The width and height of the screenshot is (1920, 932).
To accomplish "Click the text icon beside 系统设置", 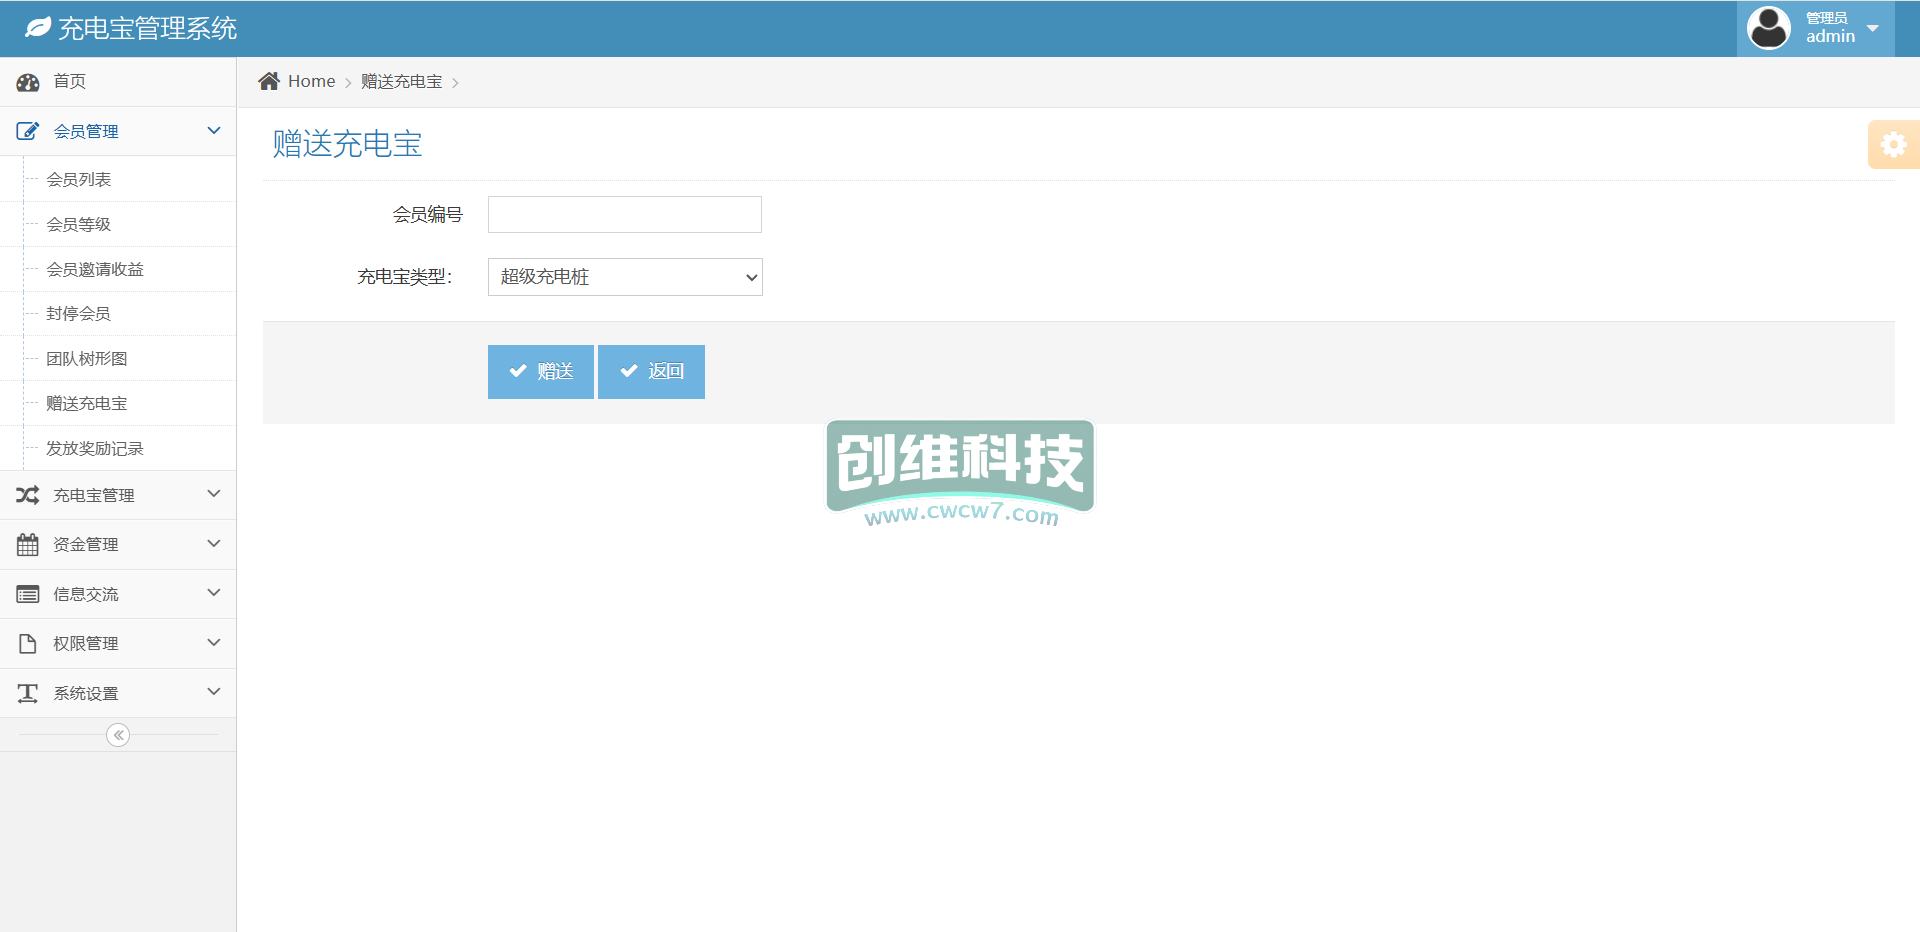I will click(28, 693).
